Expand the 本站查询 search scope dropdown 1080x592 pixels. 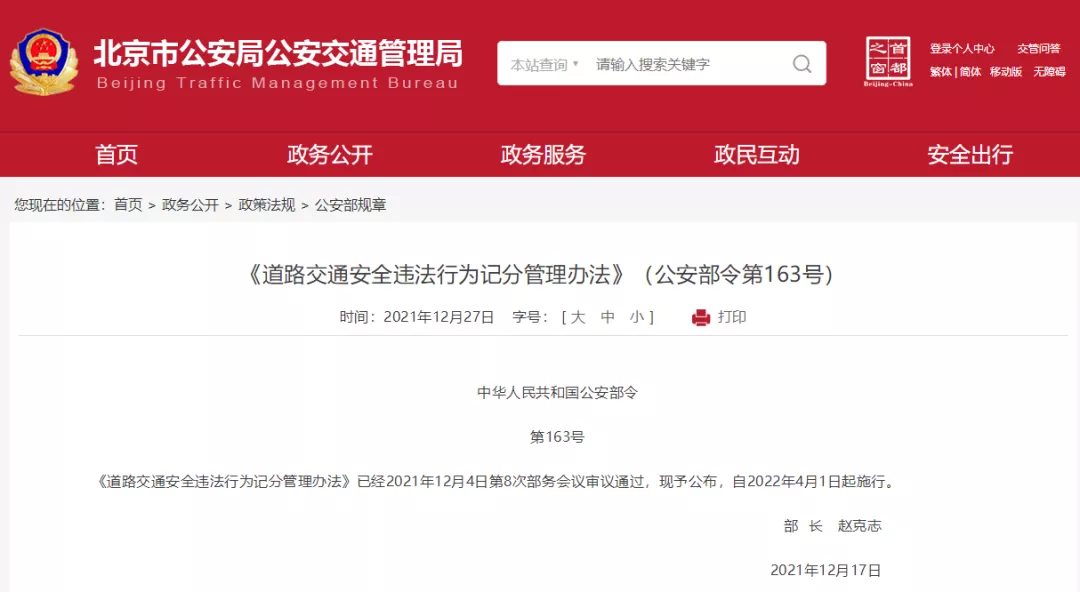(544, 65)
